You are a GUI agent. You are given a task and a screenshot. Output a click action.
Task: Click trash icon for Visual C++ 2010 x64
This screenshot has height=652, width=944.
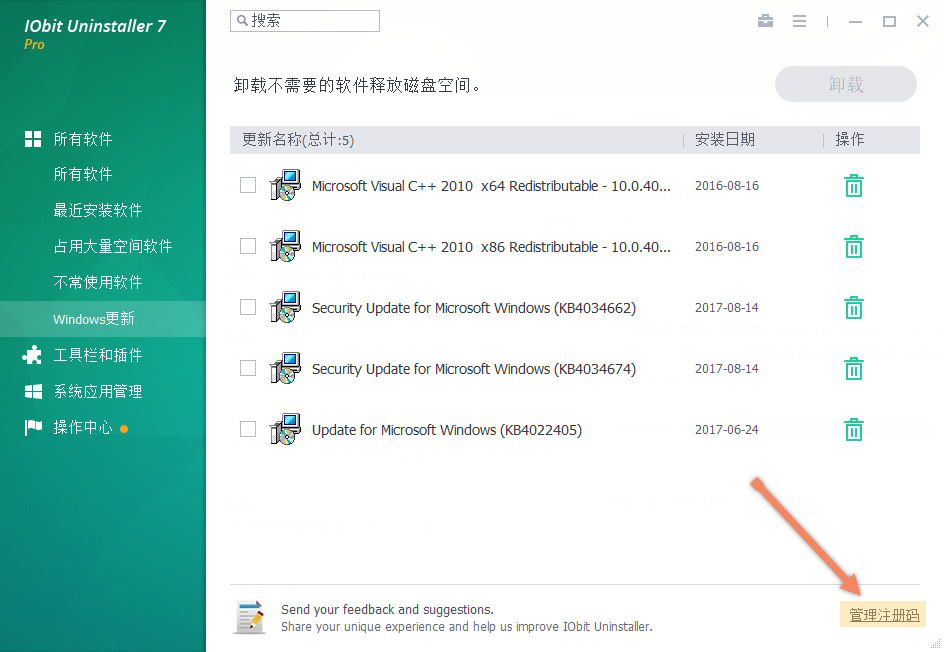[x=854, y=186]
